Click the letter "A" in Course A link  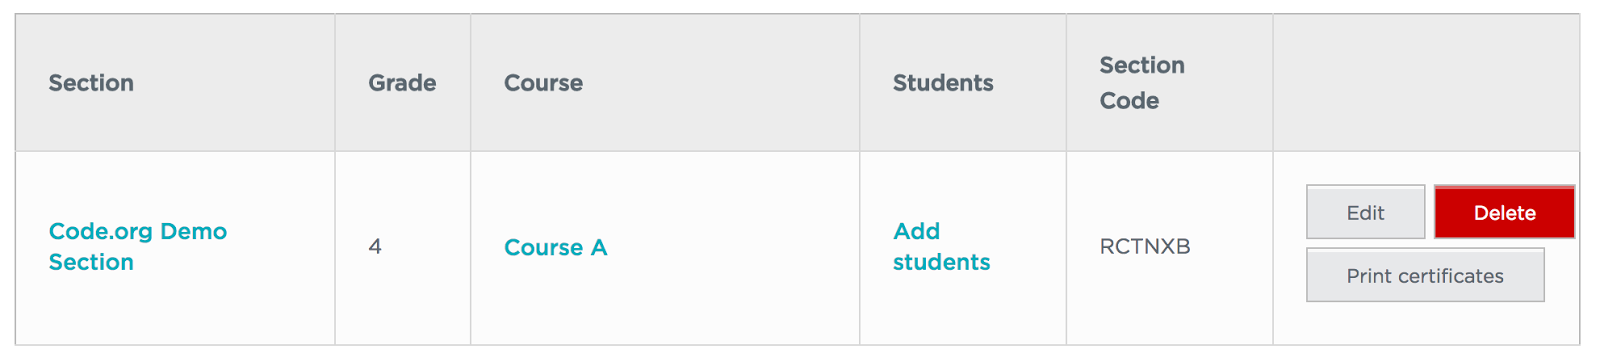coord(599,247)
